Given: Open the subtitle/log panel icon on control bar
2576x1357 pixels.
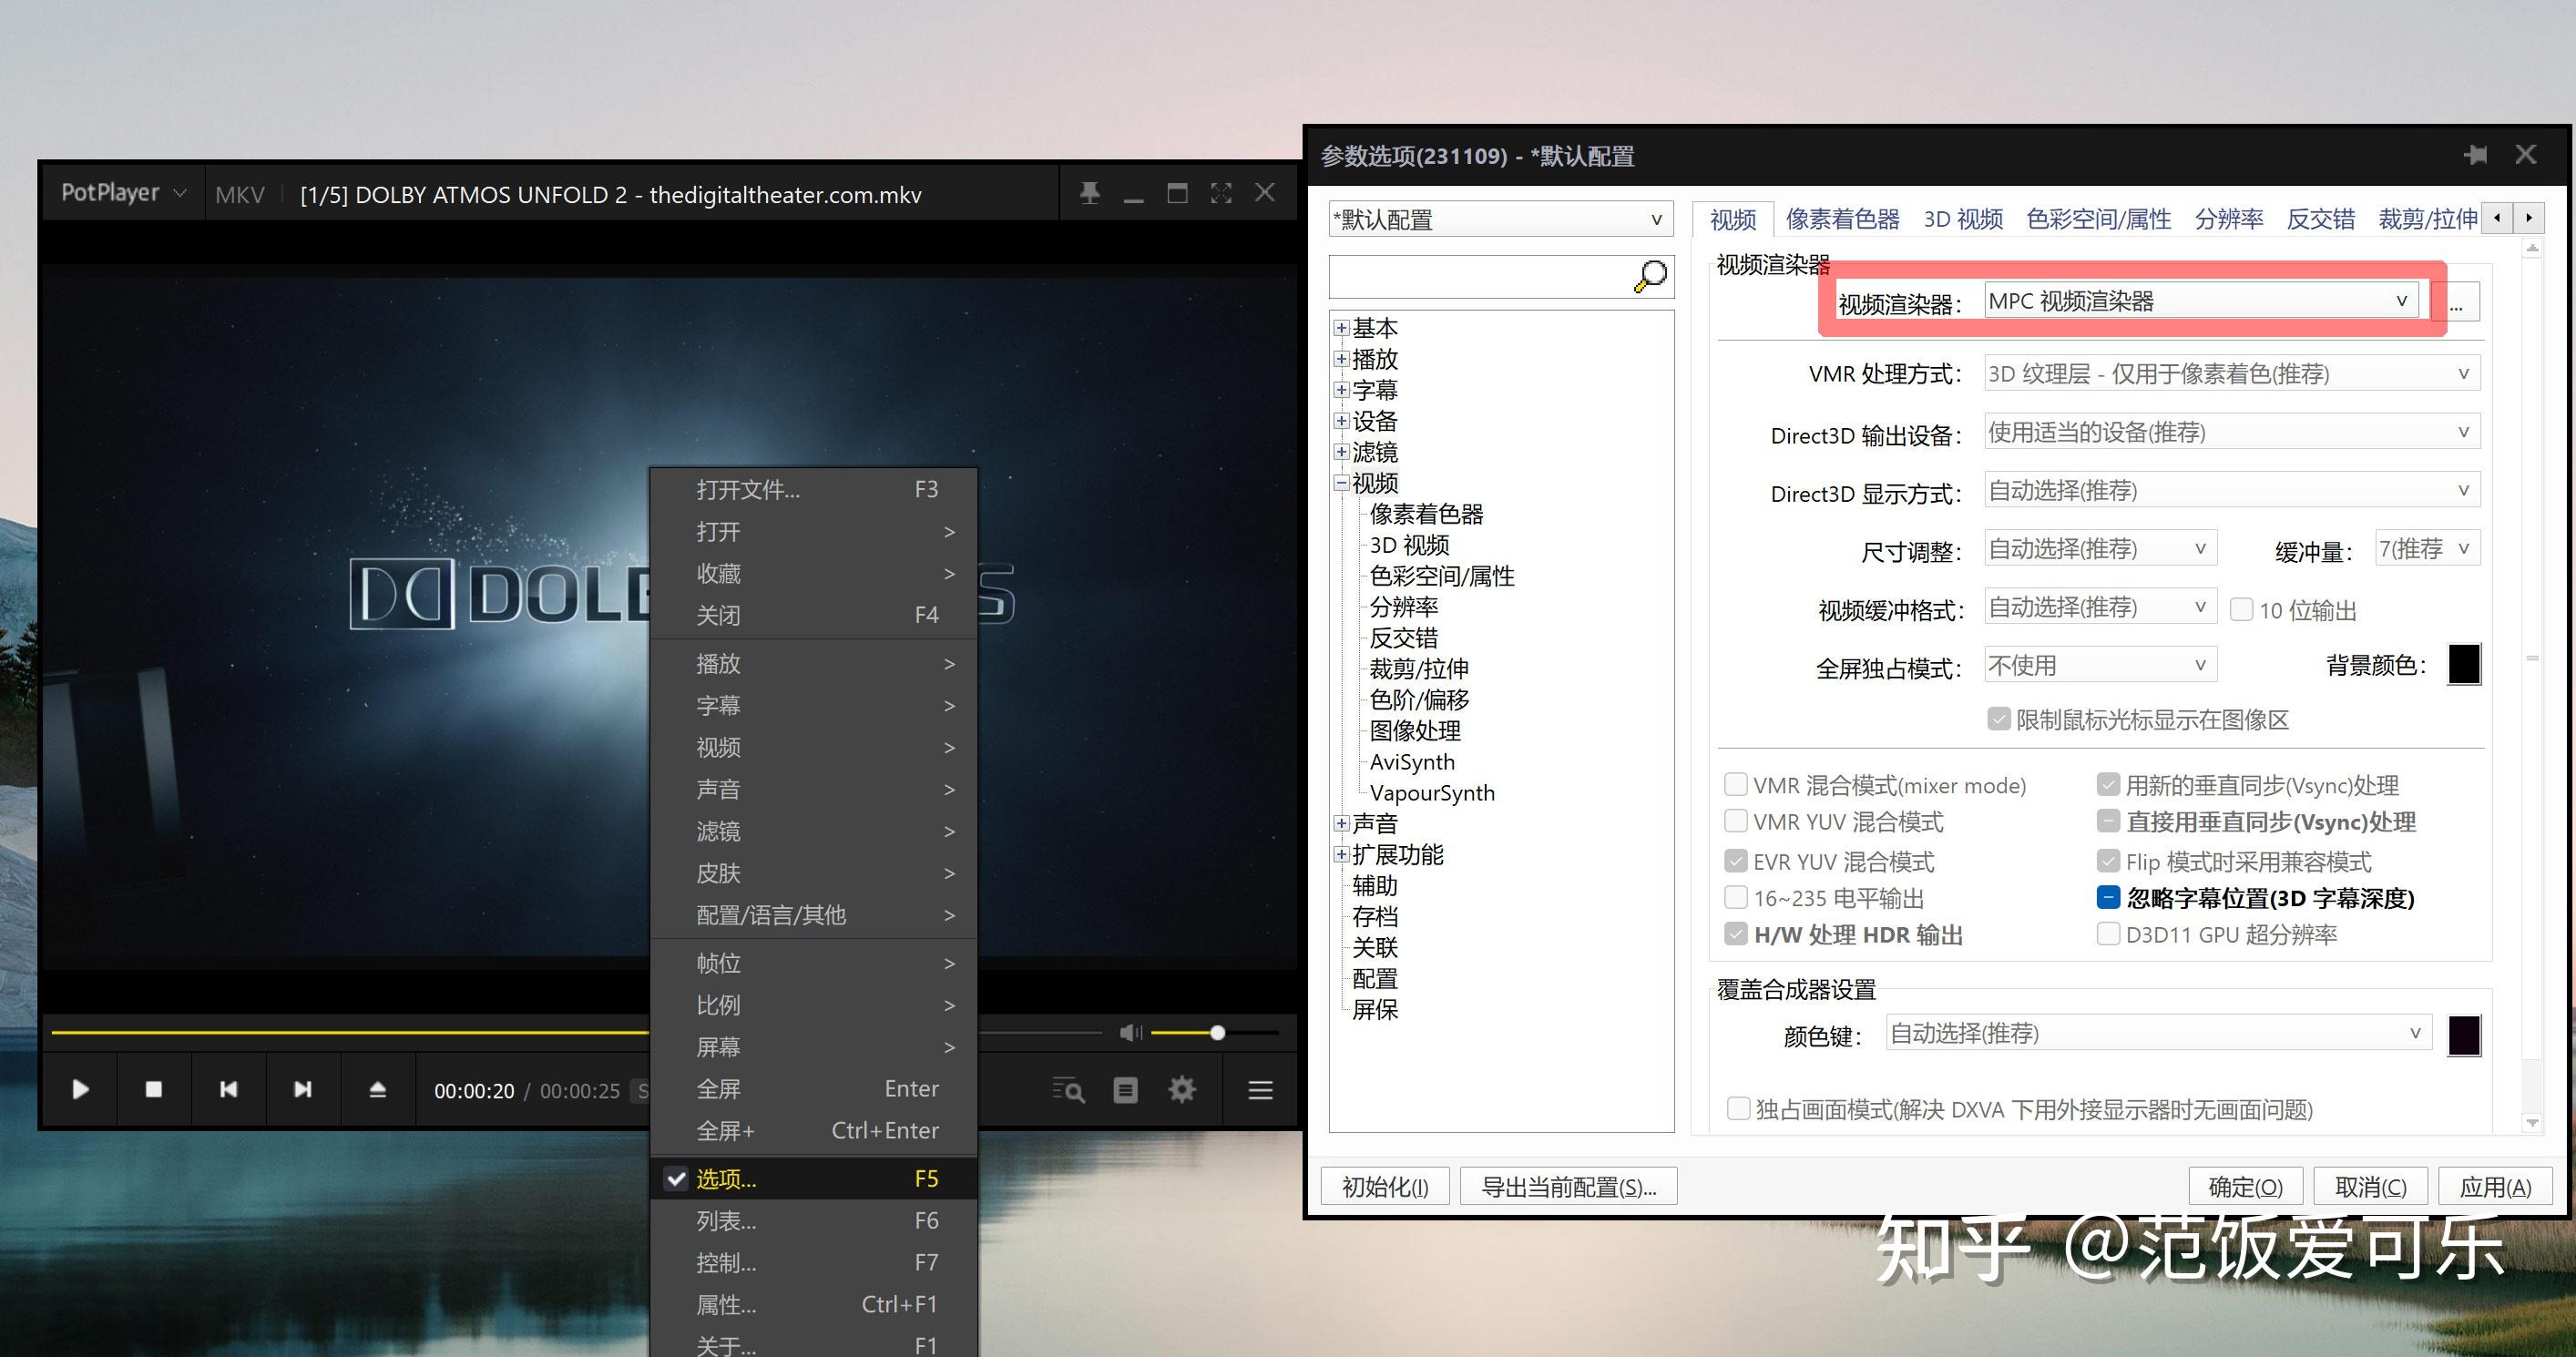Looking at the screenshot, I should click(1124, 1089).
